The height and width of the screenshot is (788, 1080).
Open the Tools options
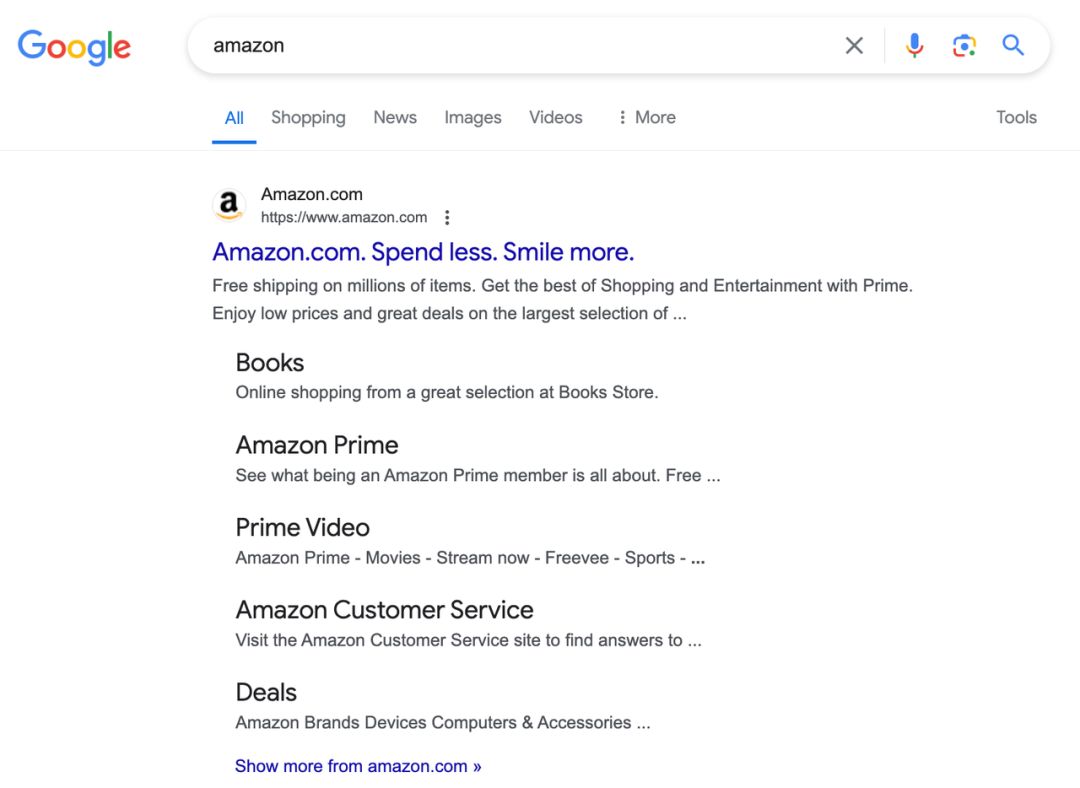point(1016,117)
